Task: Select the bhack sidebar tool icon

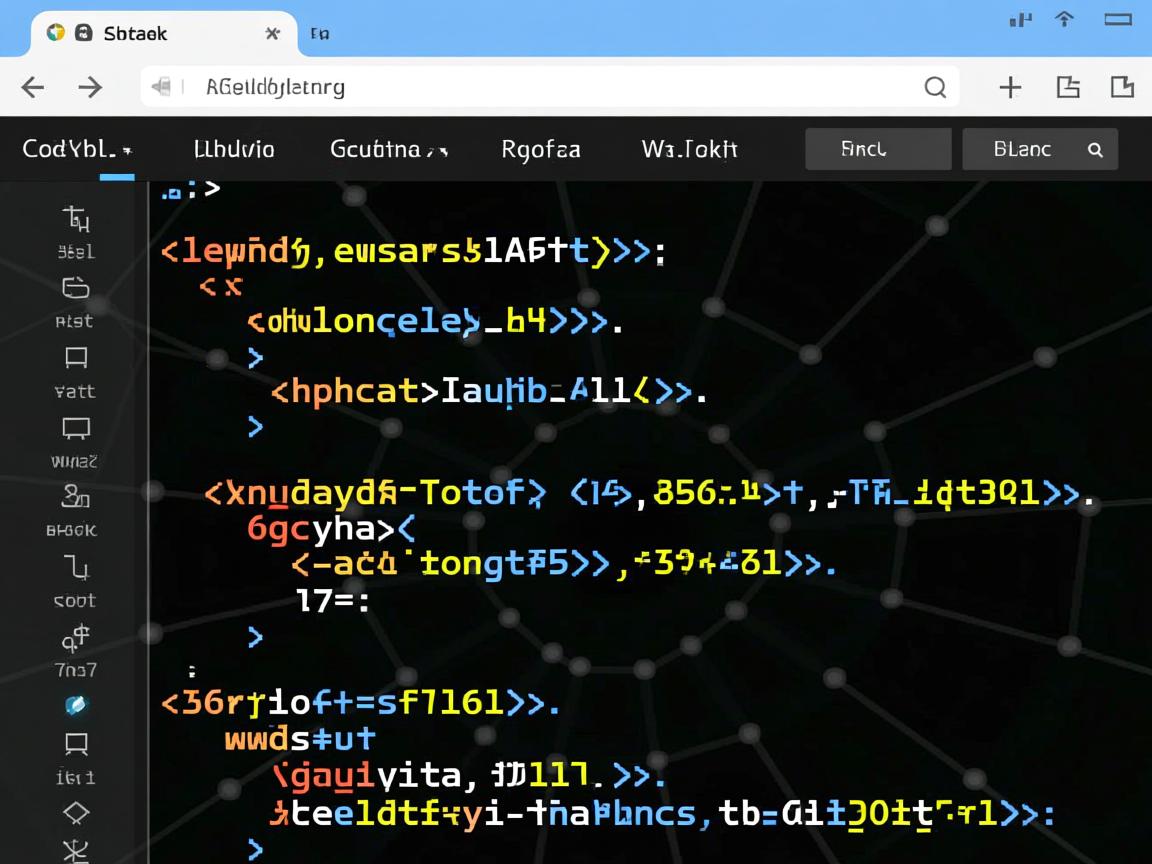Action: point(76,496)
